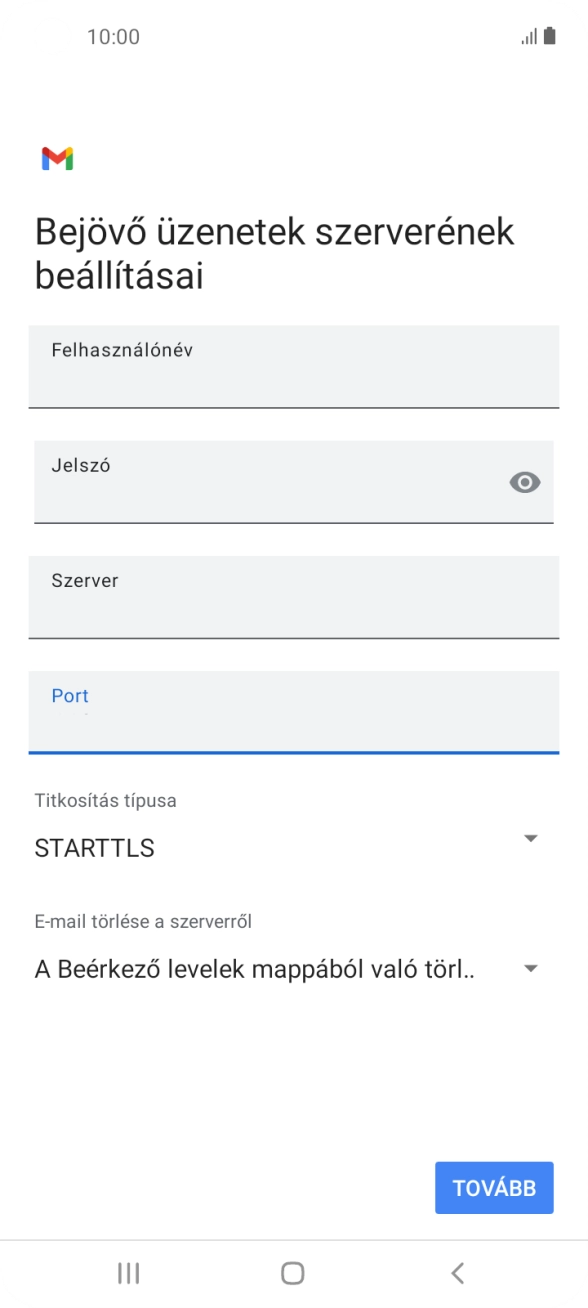Expand the Titkosítás típusa selector arrow
The height and width of the screenshot is (1308, 588).
(x=531, y=838)
